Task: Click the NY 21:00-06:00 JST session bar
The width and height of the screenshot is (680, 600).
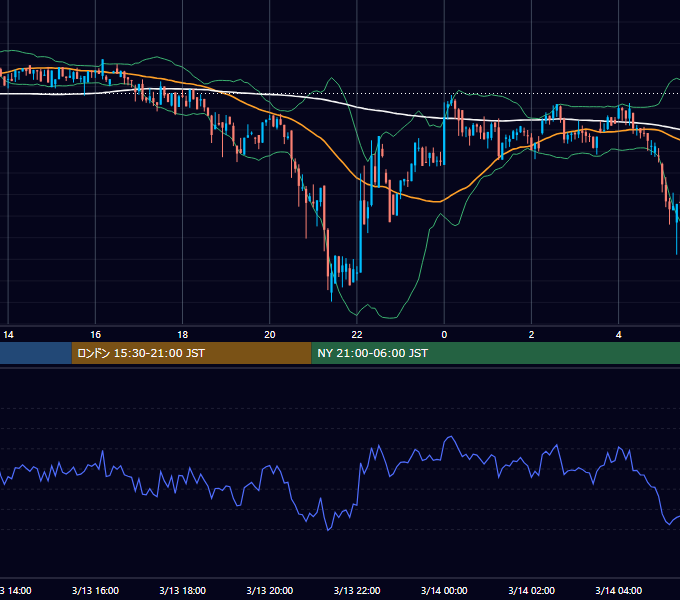Action: (496, 353)
